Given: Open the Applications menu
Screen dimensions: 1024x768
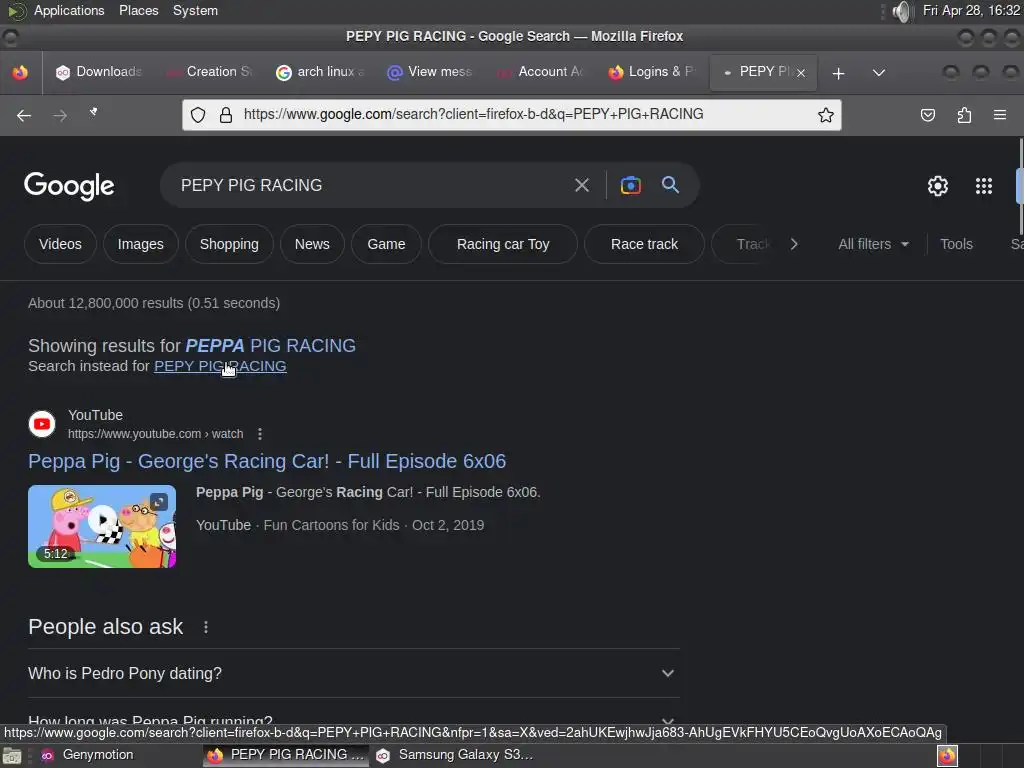Looking at the screenshot, I should [x=69, y=10].
